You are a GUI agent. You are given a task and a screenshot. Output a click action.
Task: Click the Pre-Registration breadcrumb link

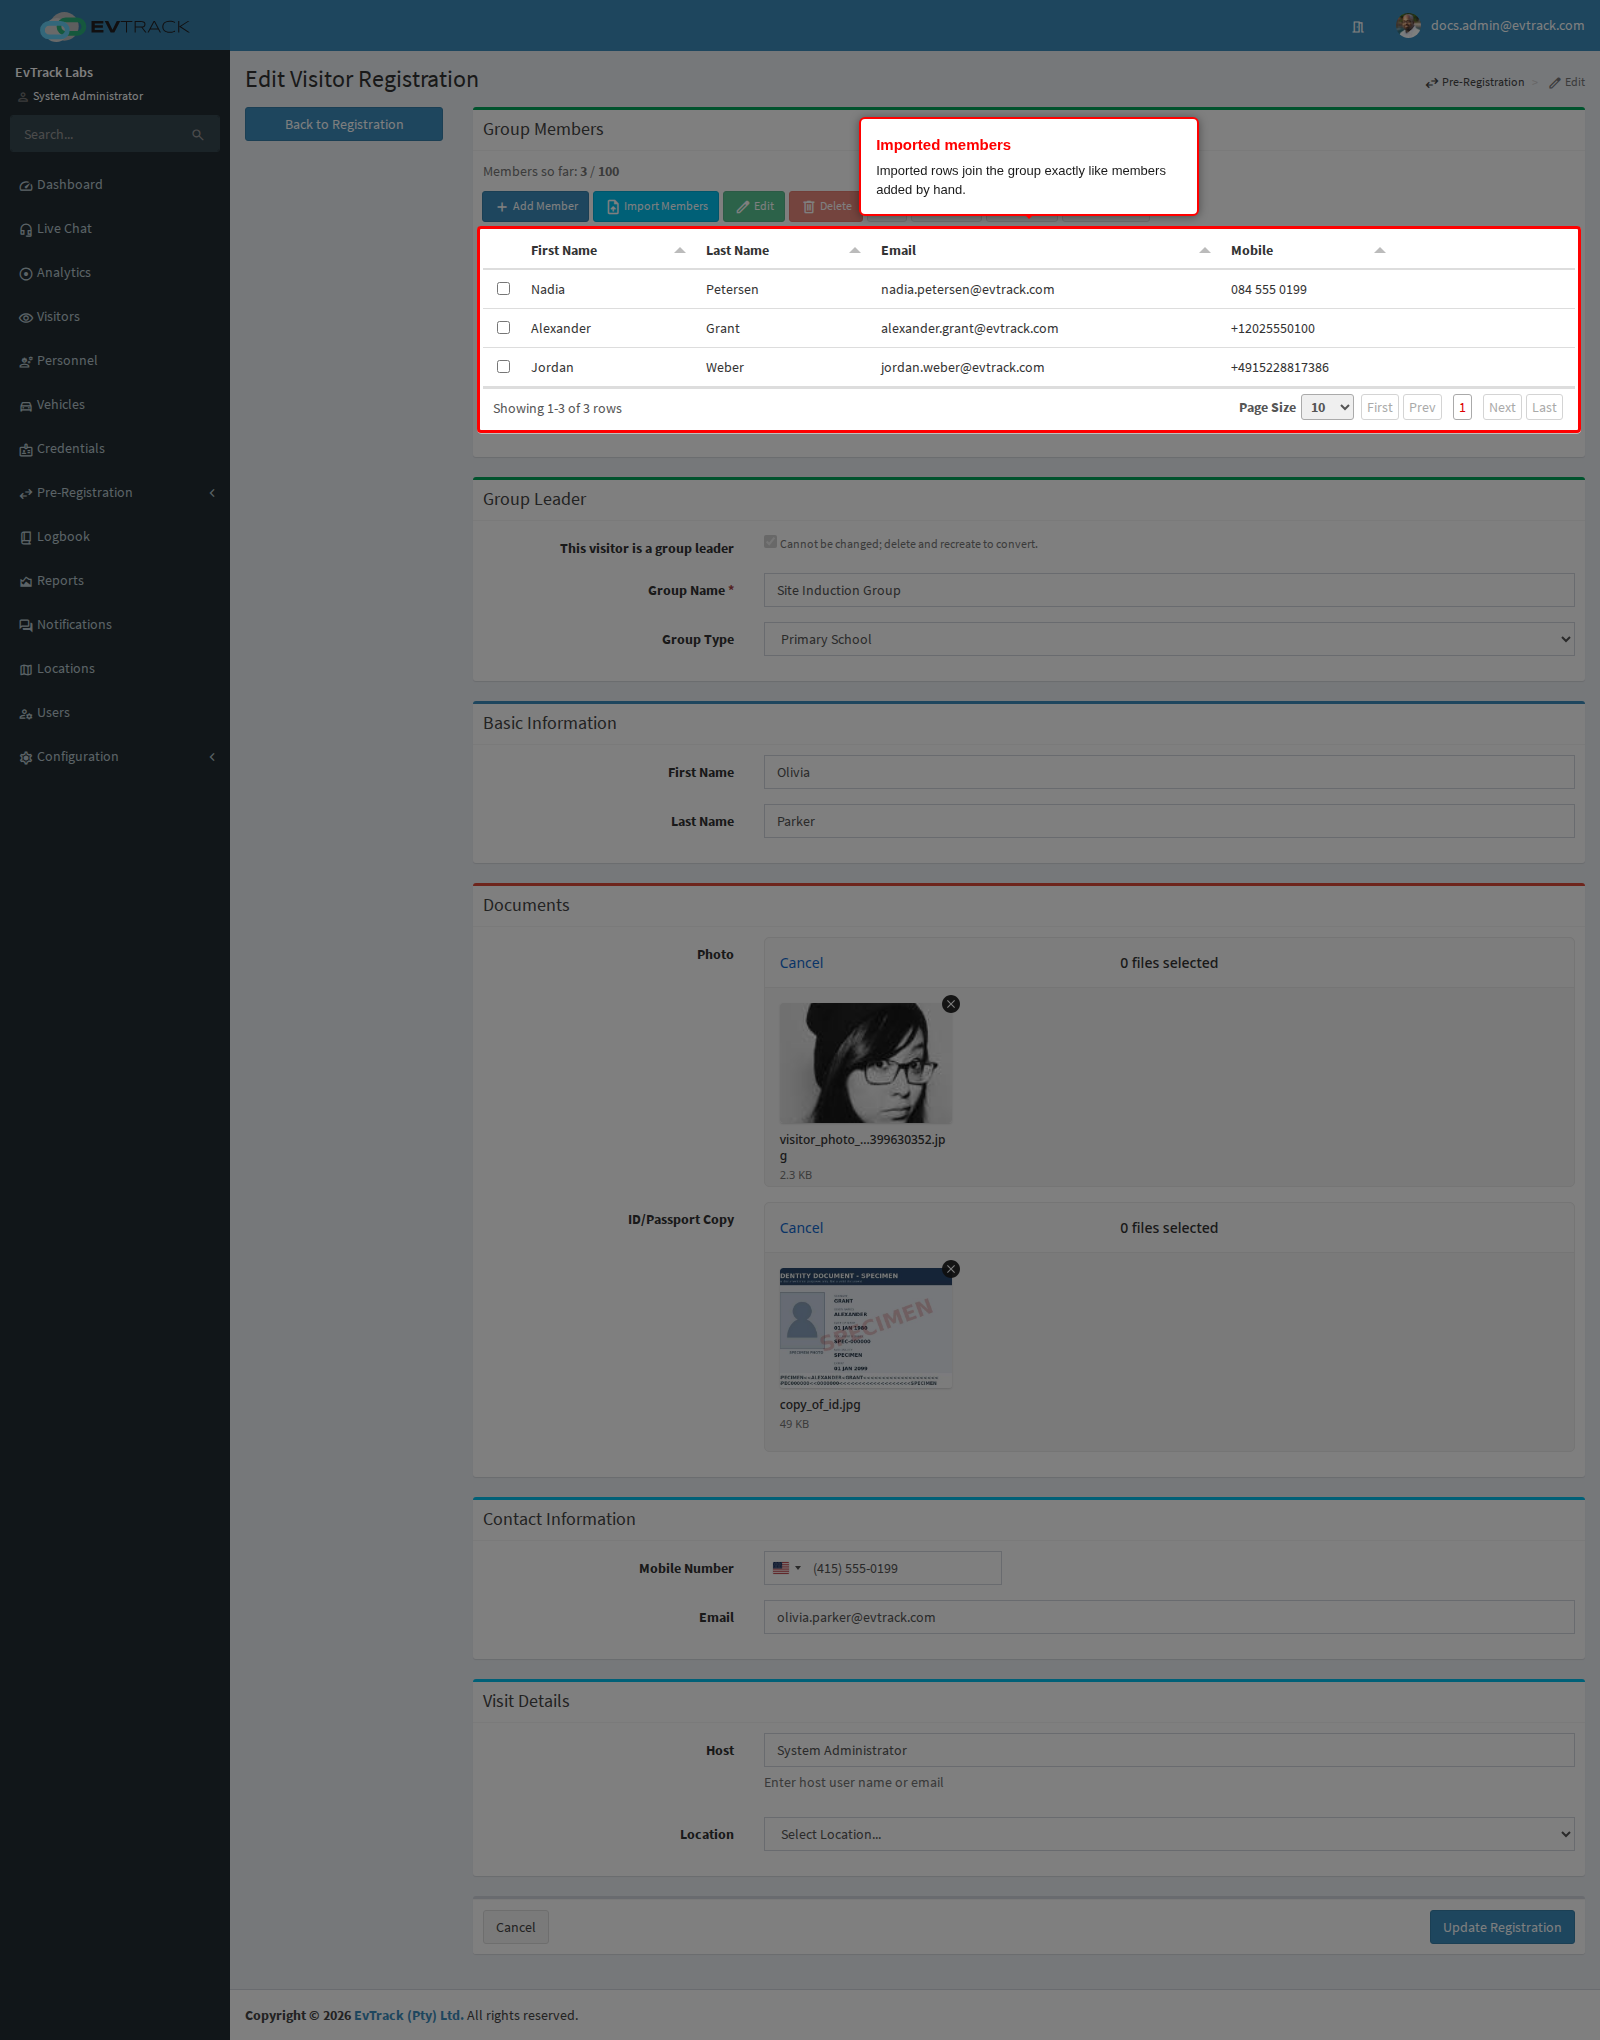pyautogui.click(x=1475, y=82)
